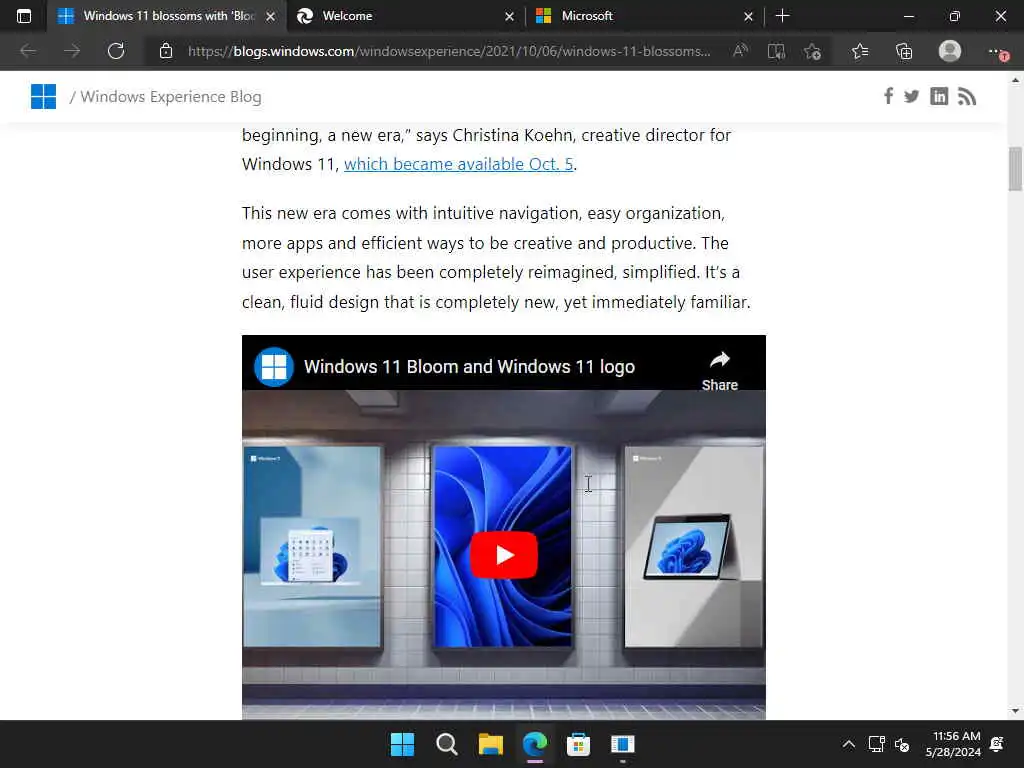Click the Microsoft Edge taskbar icon
Viewport: 1024px width, 768px height.
click(535, 744)
